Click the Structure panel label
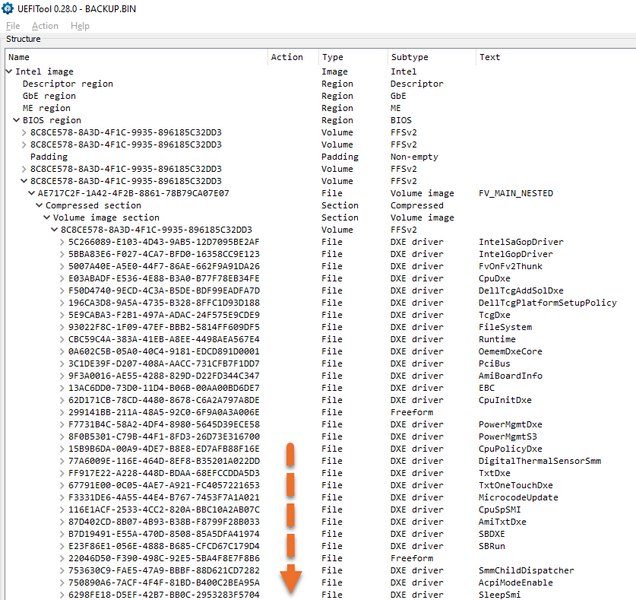The image size is (636, 600). click(x=23, y=39)
